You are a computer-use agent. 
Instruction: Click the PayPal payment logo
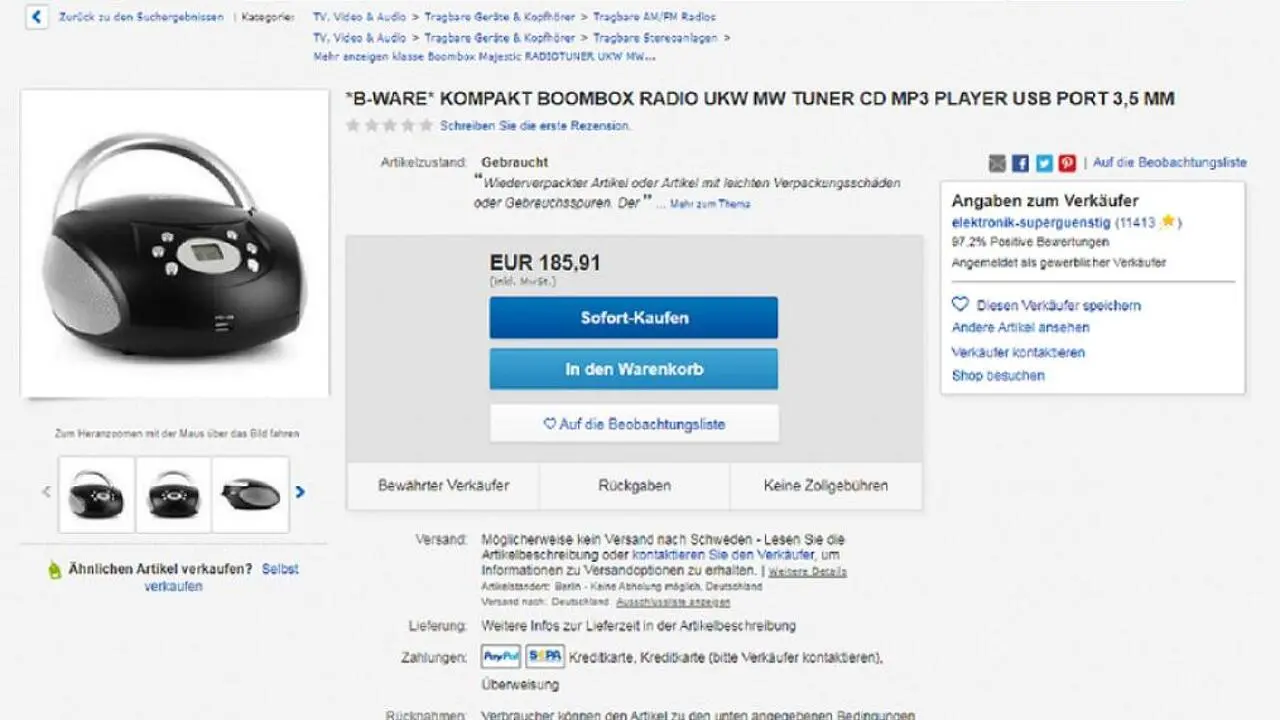pyautogui.click(x=501, y=657)
